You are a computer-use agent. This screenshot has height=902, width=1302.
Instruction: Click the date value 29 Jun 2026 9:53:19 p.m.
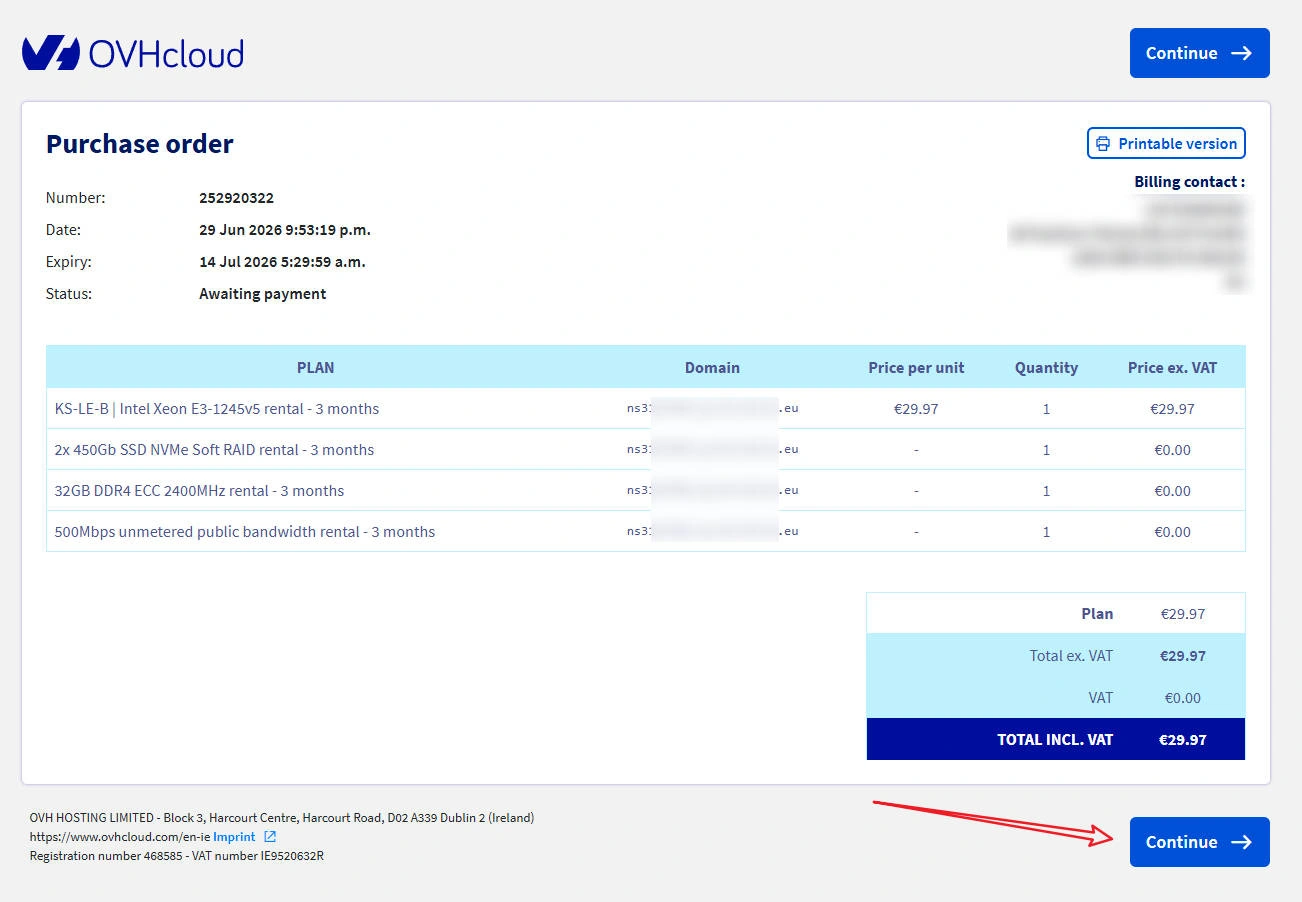point(285,230)
